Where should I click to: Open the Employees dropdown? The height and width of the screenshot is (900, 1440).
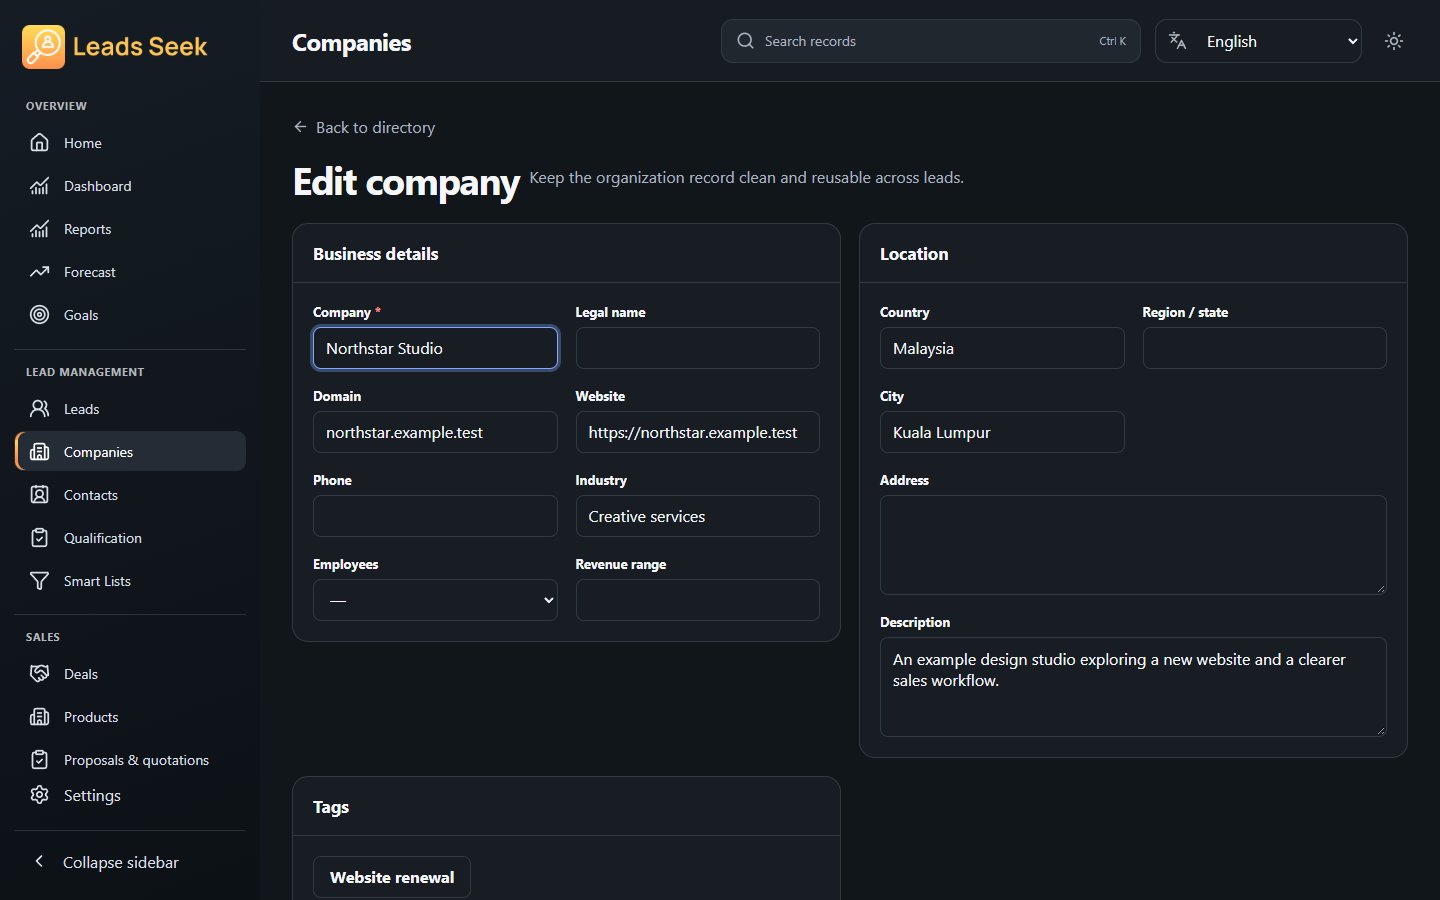[435, 600]
